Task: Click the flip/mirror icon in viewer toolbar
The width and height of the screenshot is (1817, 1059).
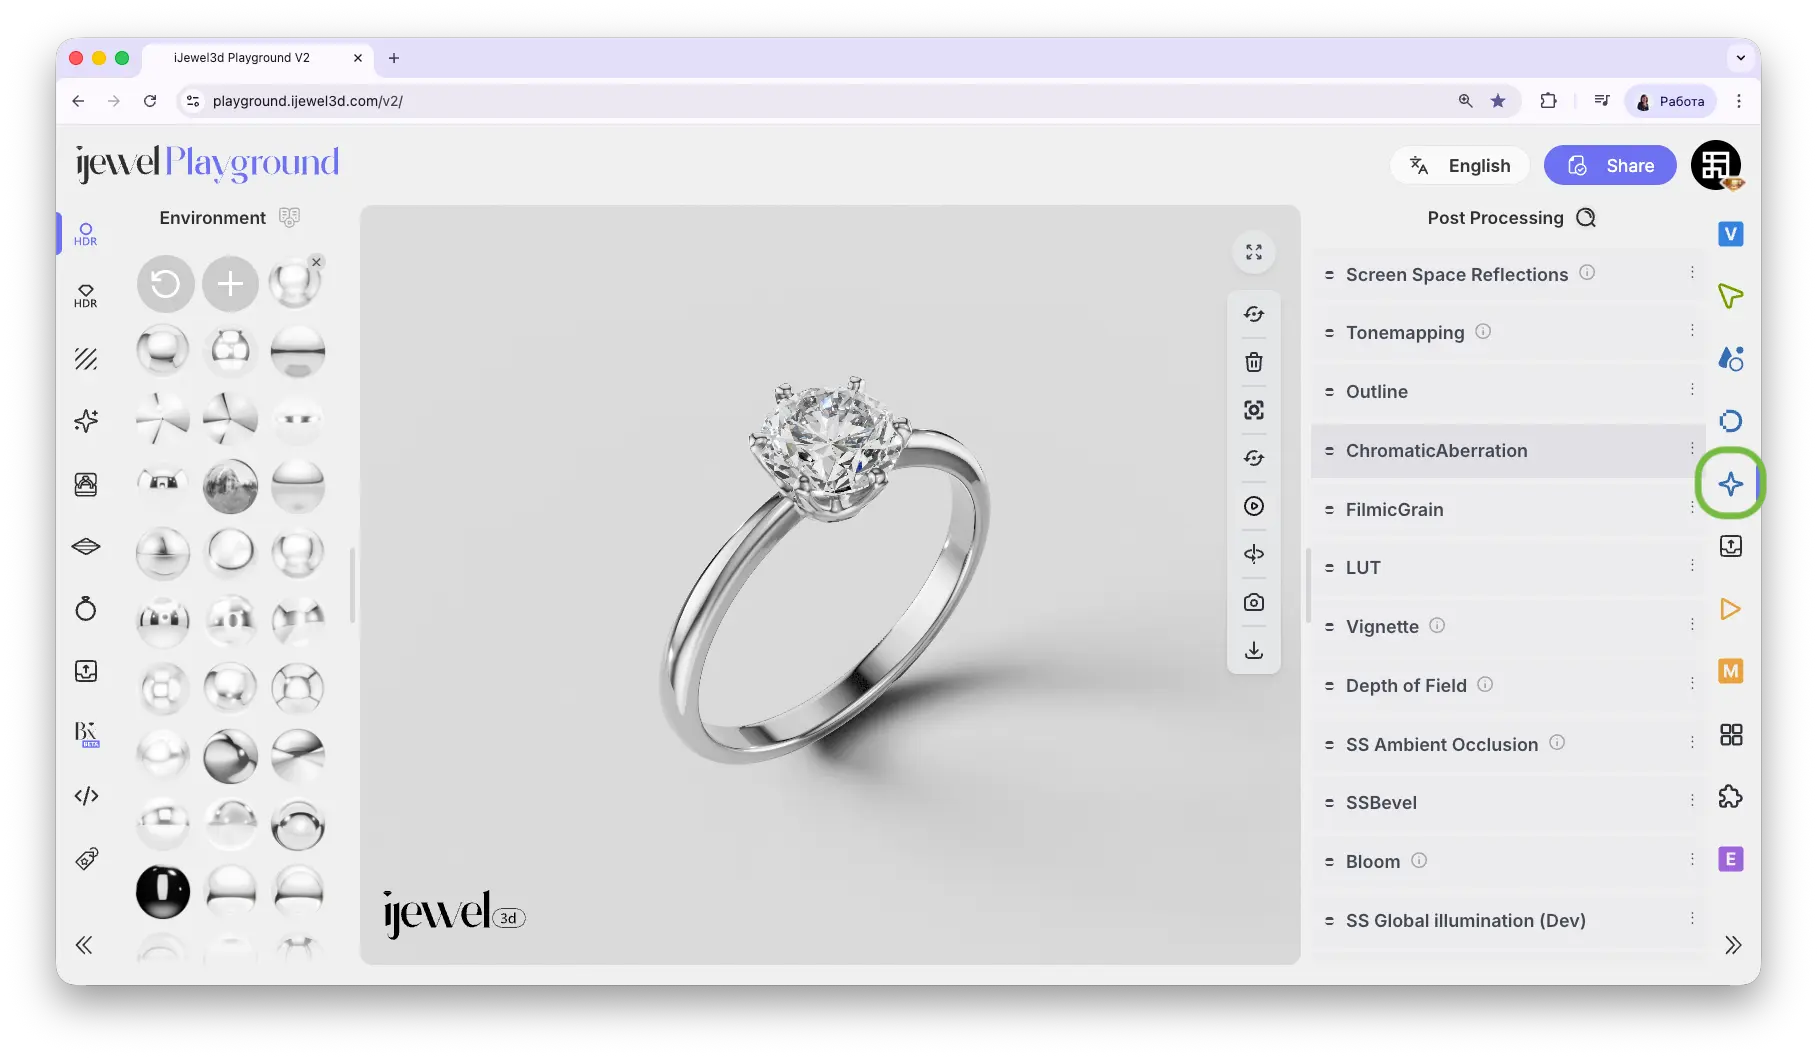Action: pyautogui.click(x=1254, y=554)
